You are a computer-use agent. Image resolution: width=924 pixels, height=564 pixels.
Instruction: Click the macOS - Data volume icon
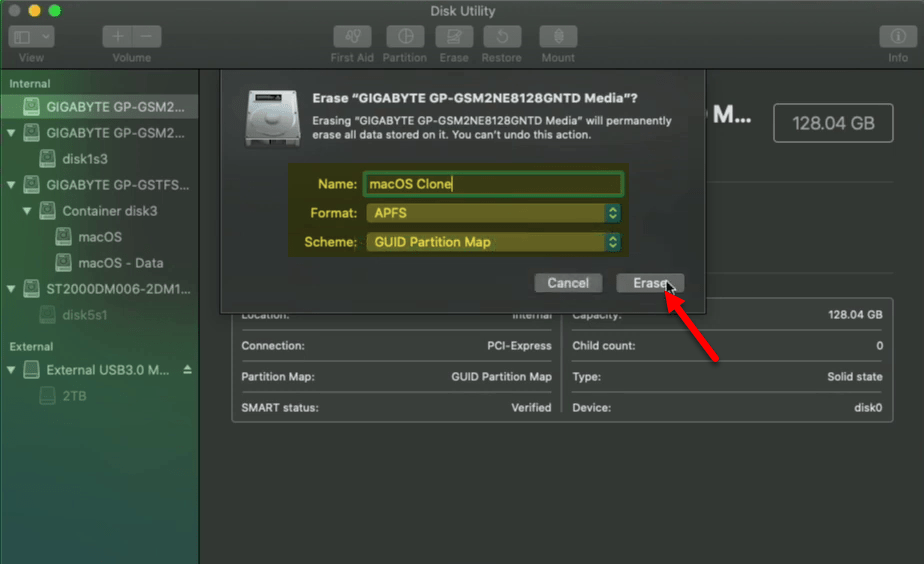click(x=63, y=263)
